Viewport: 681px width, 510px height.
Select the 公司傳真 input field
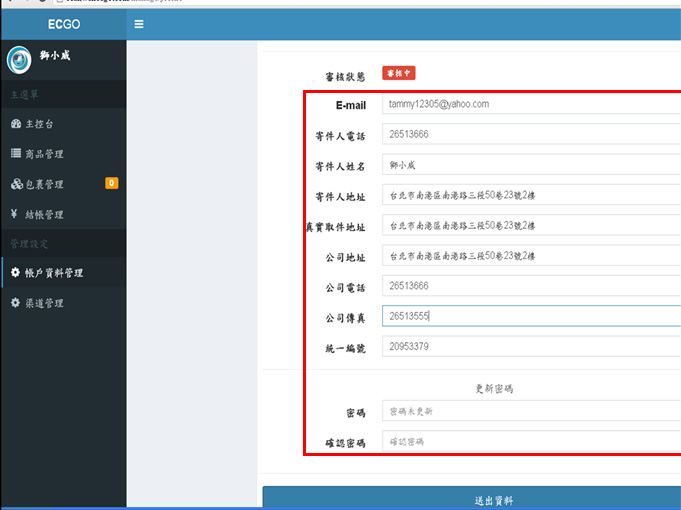point(530,316)
